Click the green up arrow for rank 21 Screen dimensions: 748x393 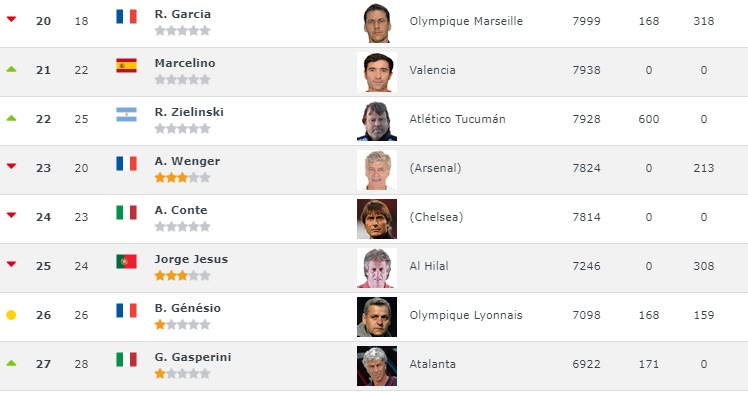point(11,69)
